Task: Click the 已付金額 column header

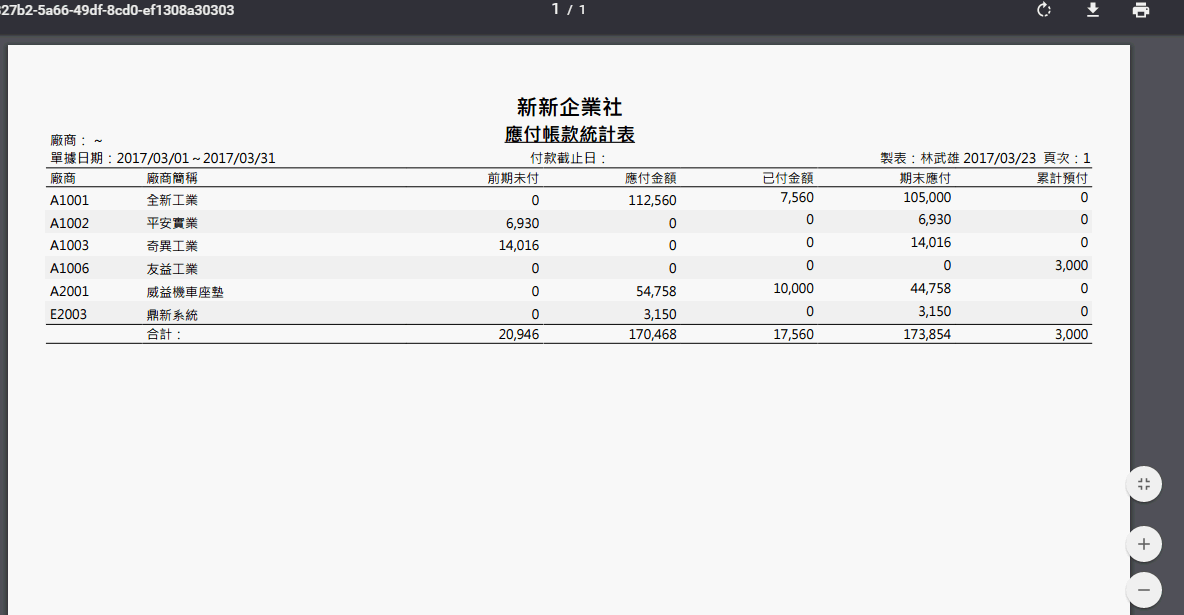Action: pos(788,178)
